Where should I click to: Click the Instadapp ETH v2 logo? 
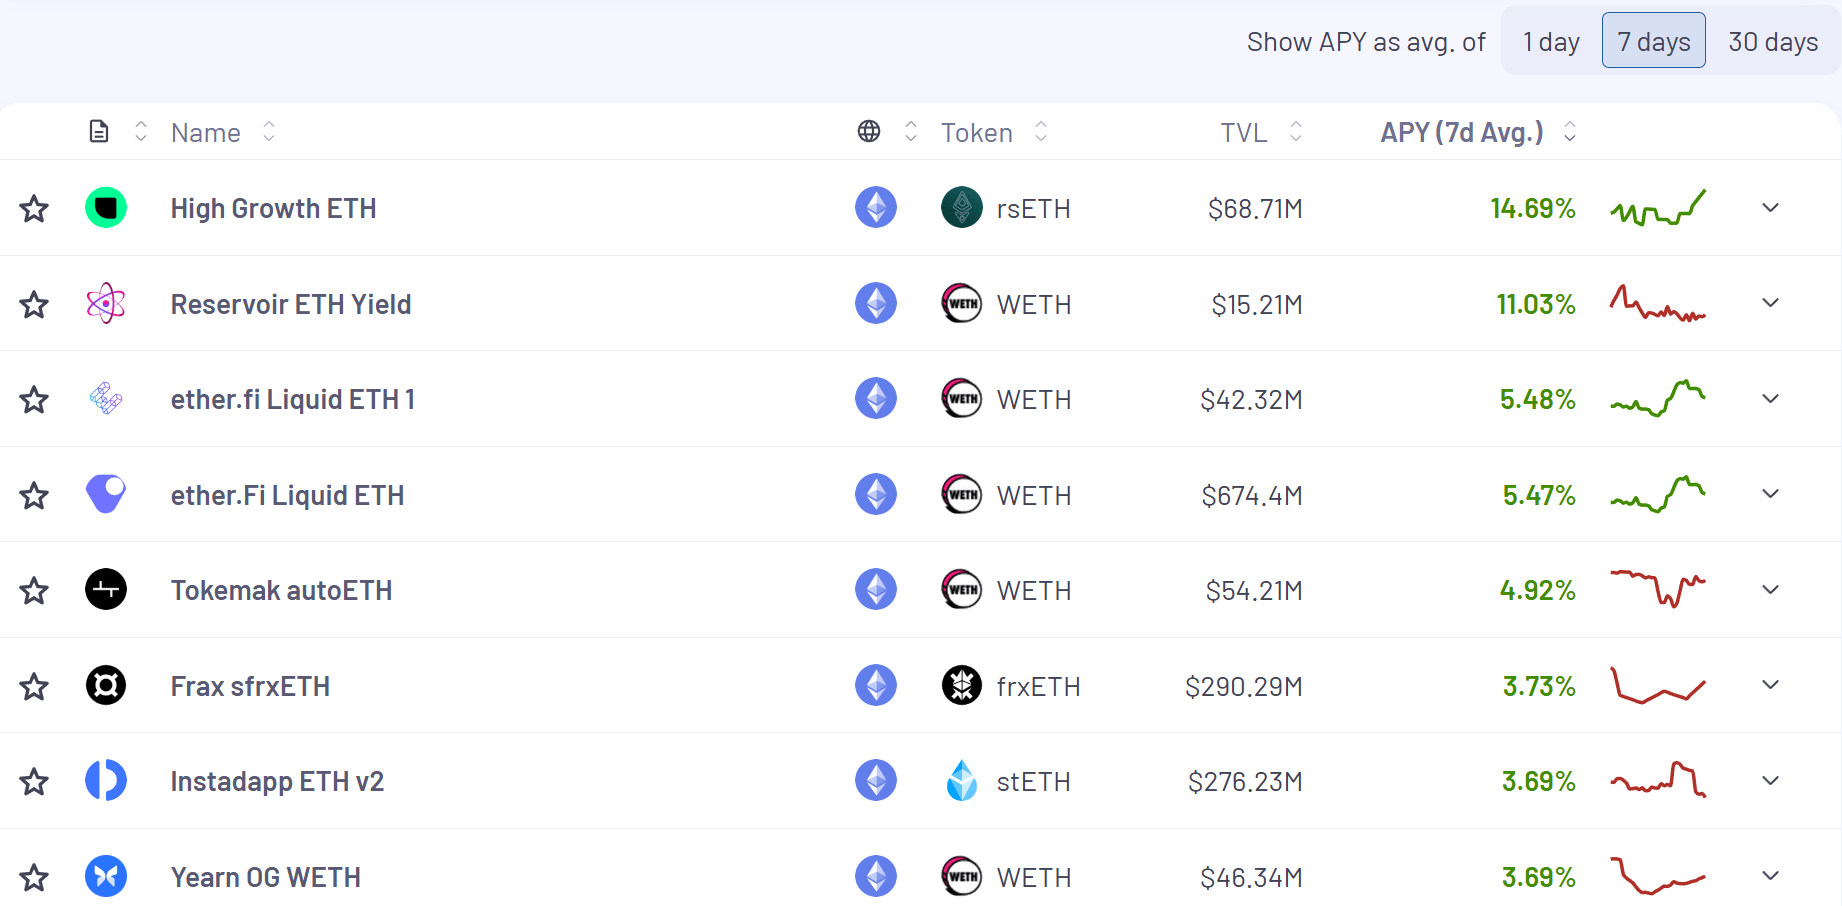106,781
